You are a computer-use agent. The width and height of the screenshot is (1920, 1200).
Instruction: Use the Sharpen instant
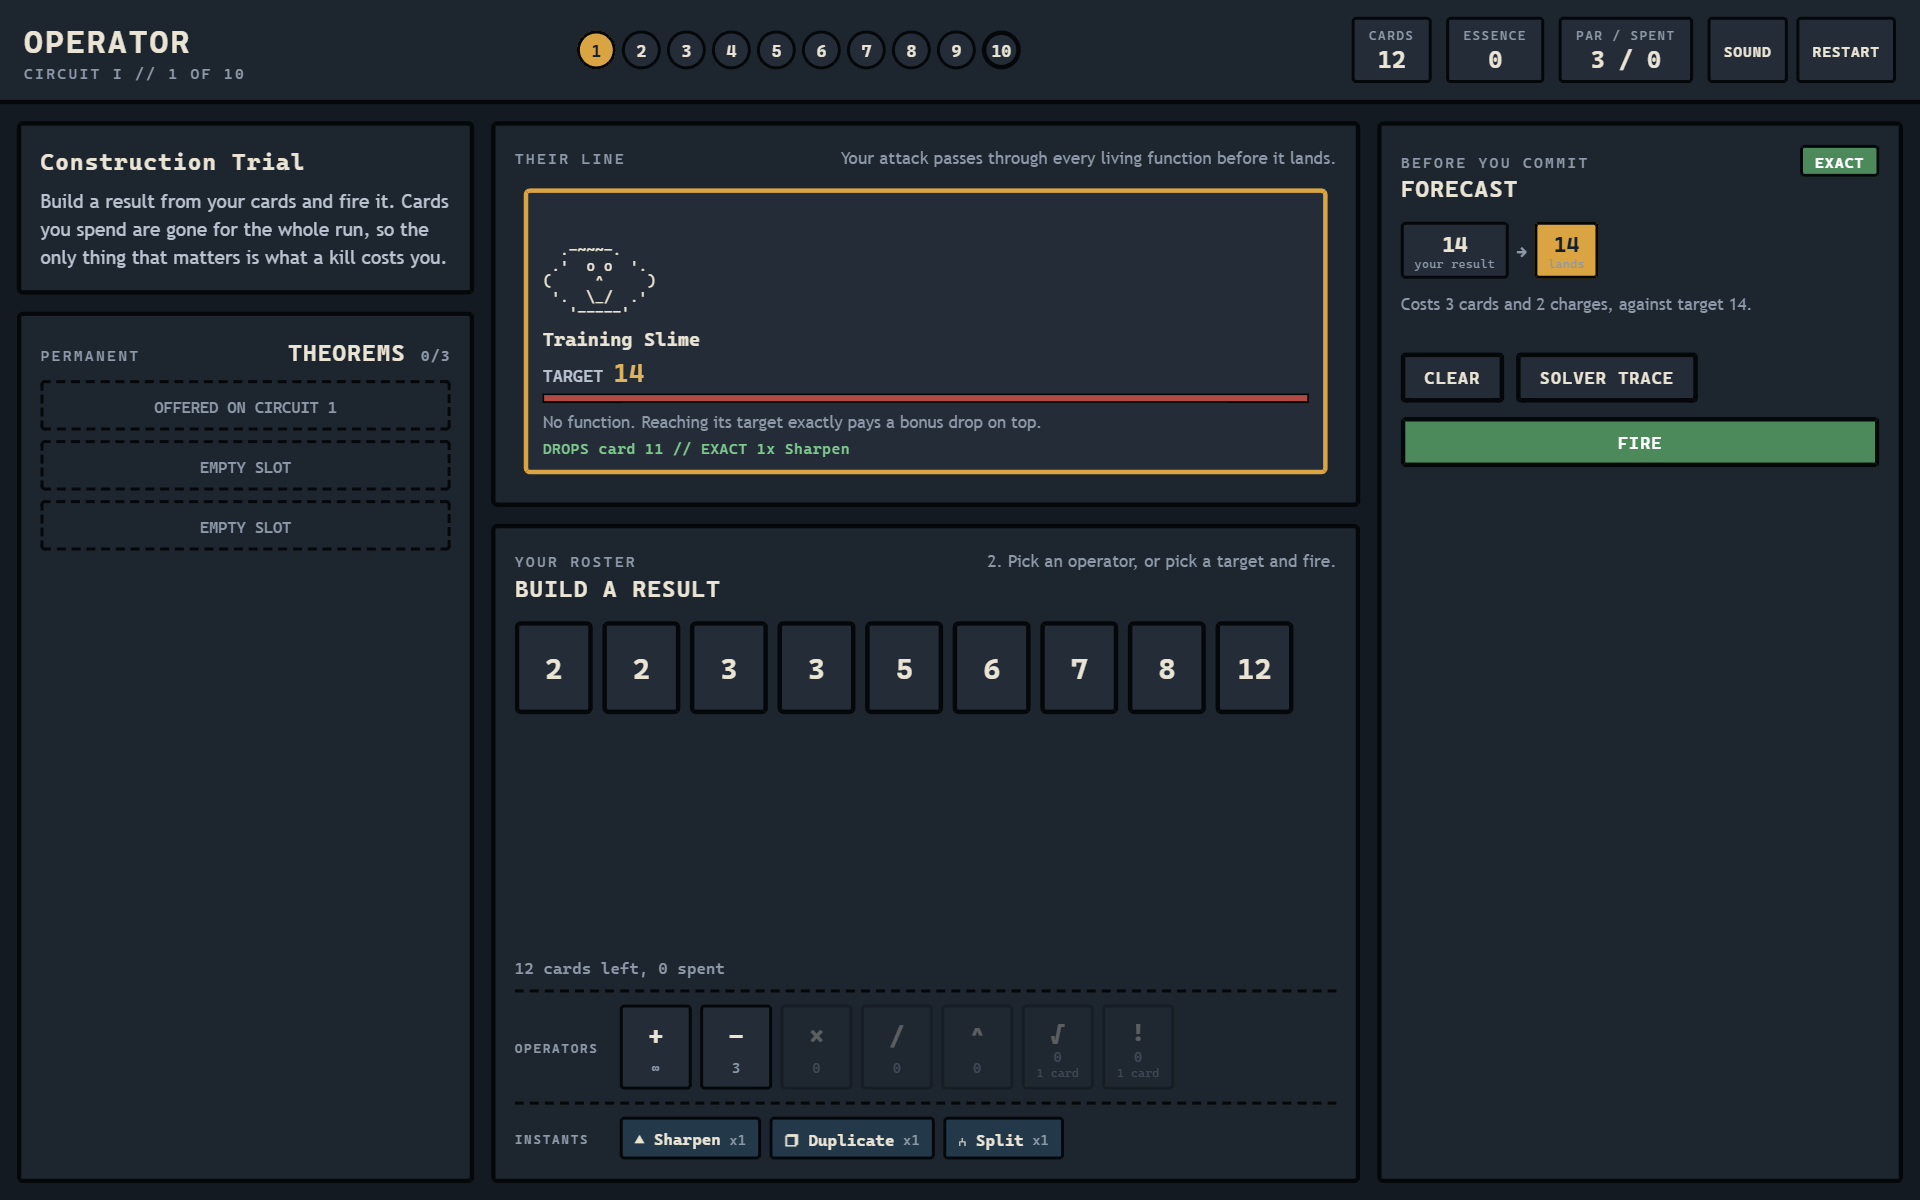tap(690, 1139)
